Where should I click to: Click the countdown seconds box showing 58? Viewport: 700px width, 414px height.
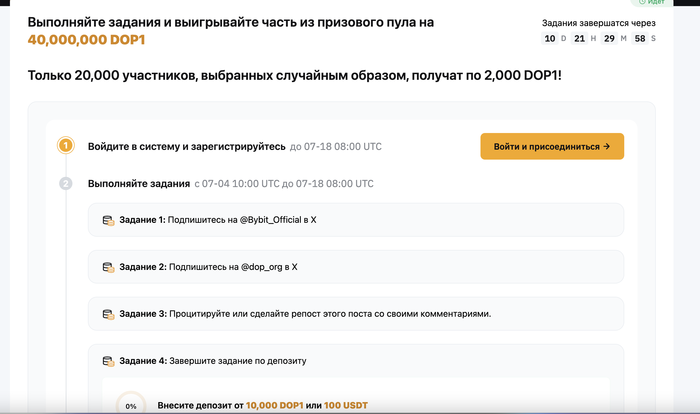point(638,38)
